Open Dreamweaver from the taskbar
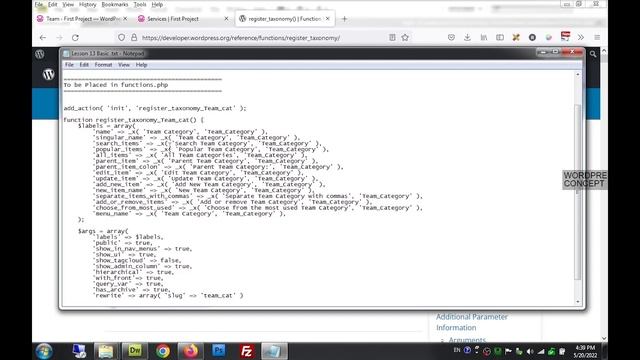This screenshot has height=360, width=640. (135, 351)
